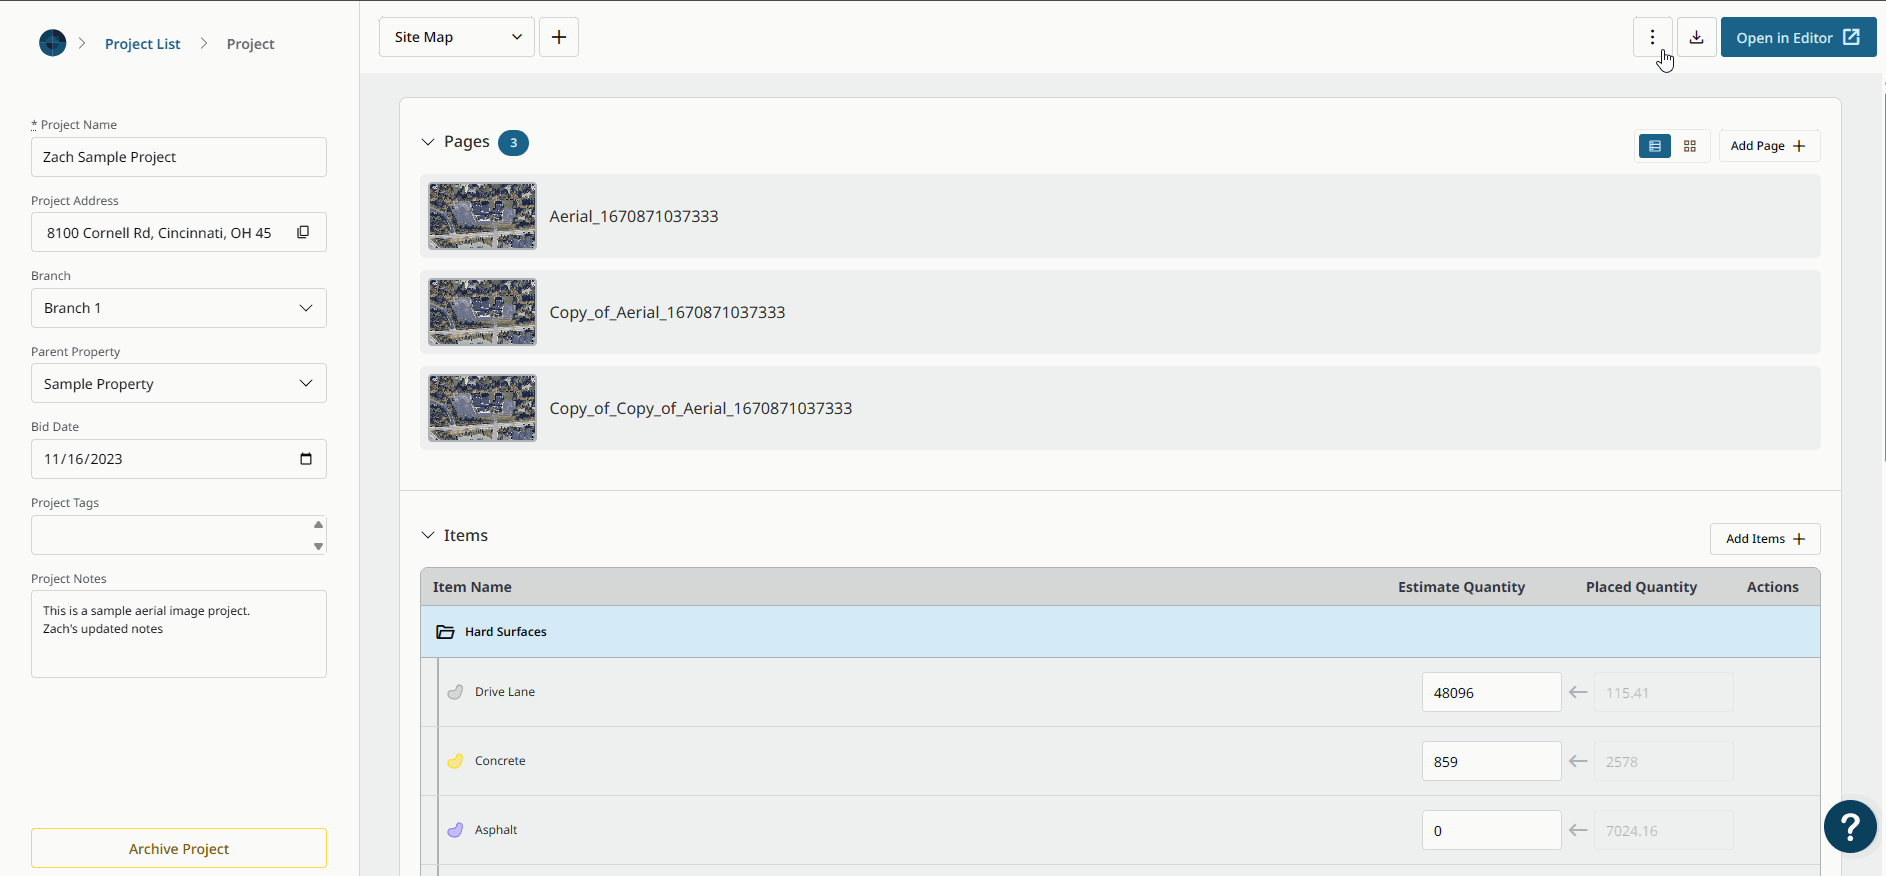Open the Aerial_1670871037333 page thumbnail
This screenshot has width=1886, height=876.
pyautogui.click(x=482, y=216)
